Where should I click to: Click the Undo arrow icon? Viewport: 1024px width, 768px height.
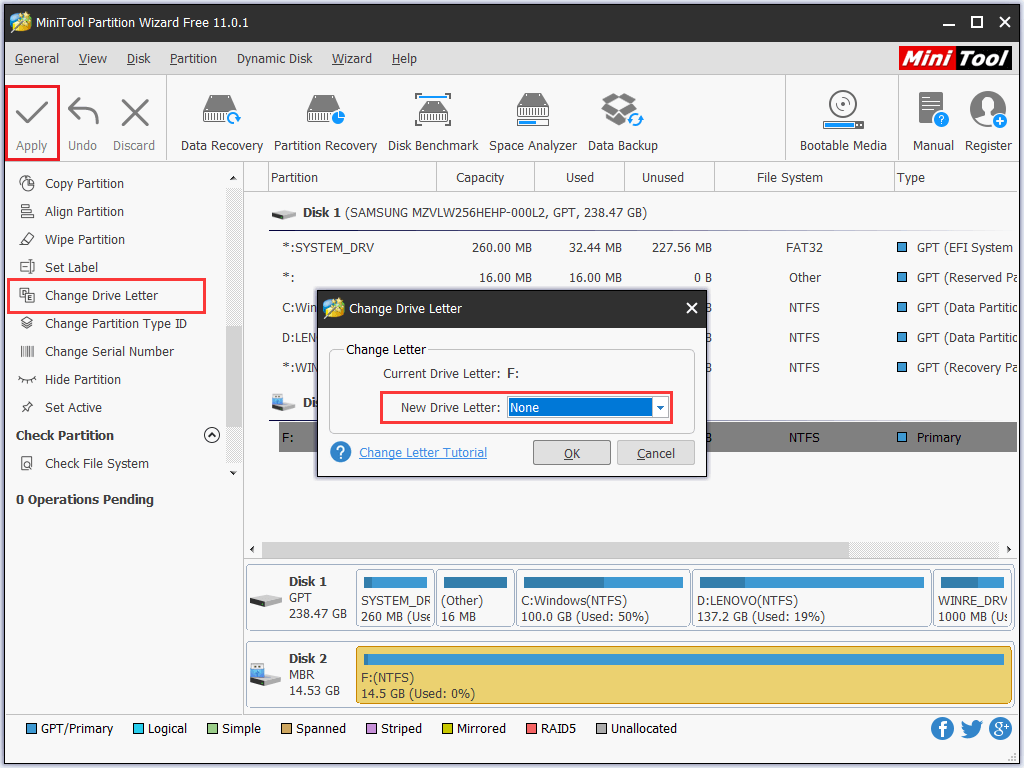[83, 112]
